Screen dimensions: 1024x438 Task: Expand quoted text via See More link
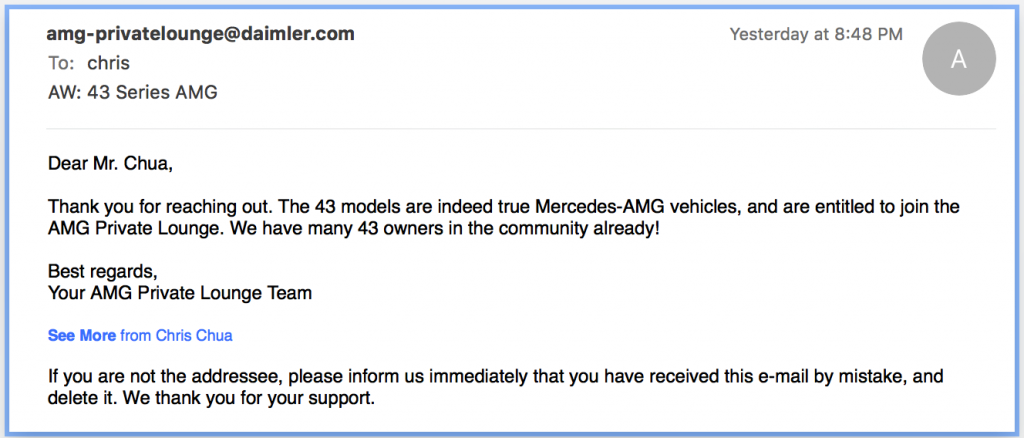(82, 336)
